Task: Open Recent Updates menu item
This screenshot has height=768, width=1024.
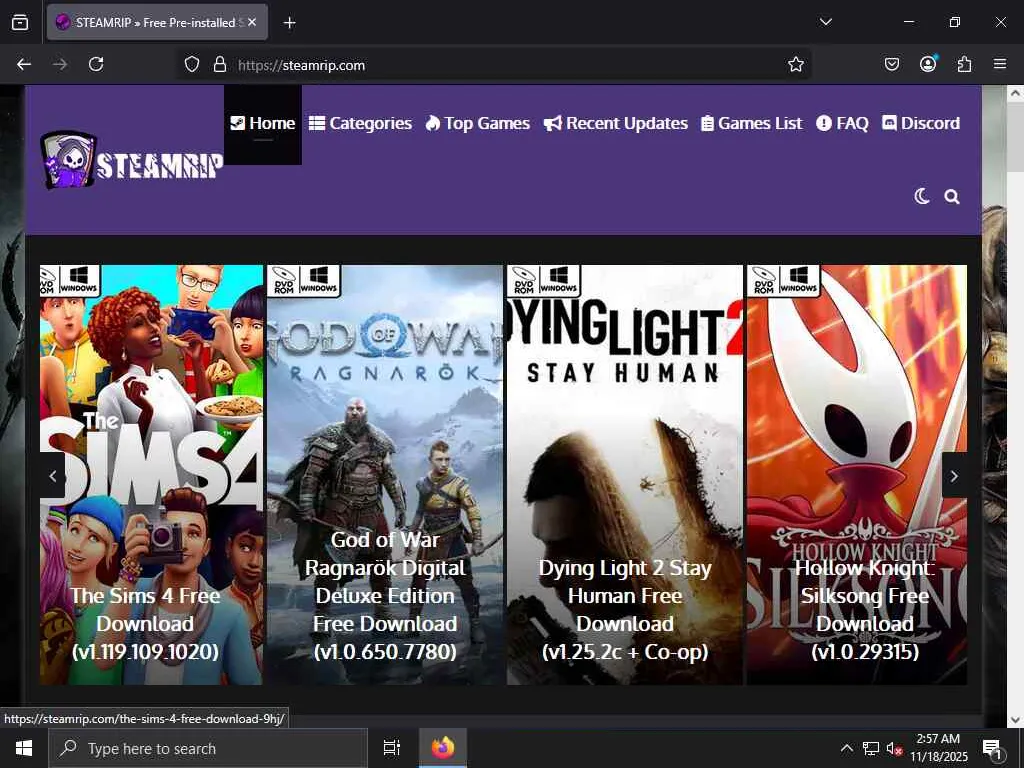Action: pos(616,123)
